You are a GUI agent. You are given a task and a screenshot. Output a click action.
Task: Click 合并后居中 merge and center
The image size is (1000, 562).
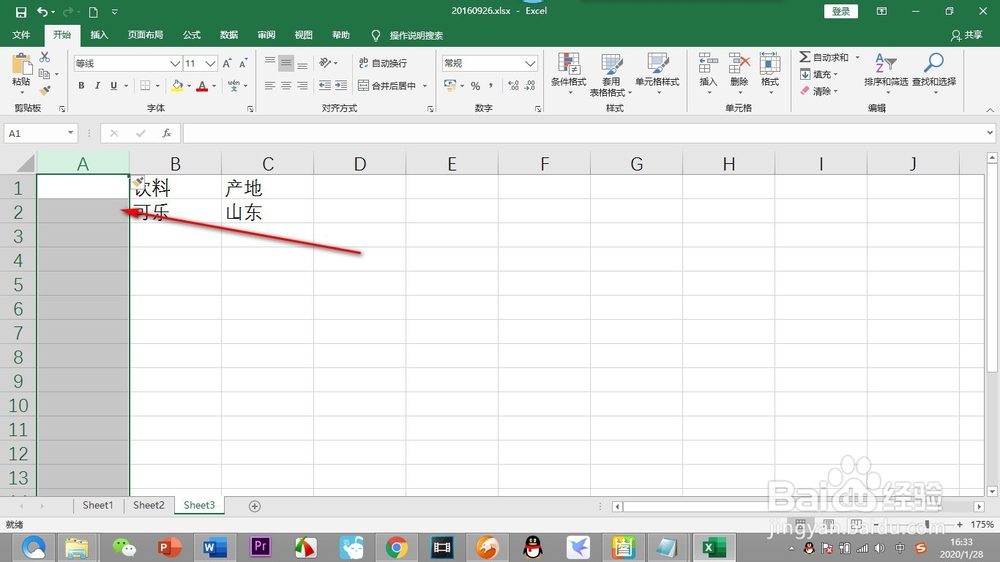tap(387, 85)
